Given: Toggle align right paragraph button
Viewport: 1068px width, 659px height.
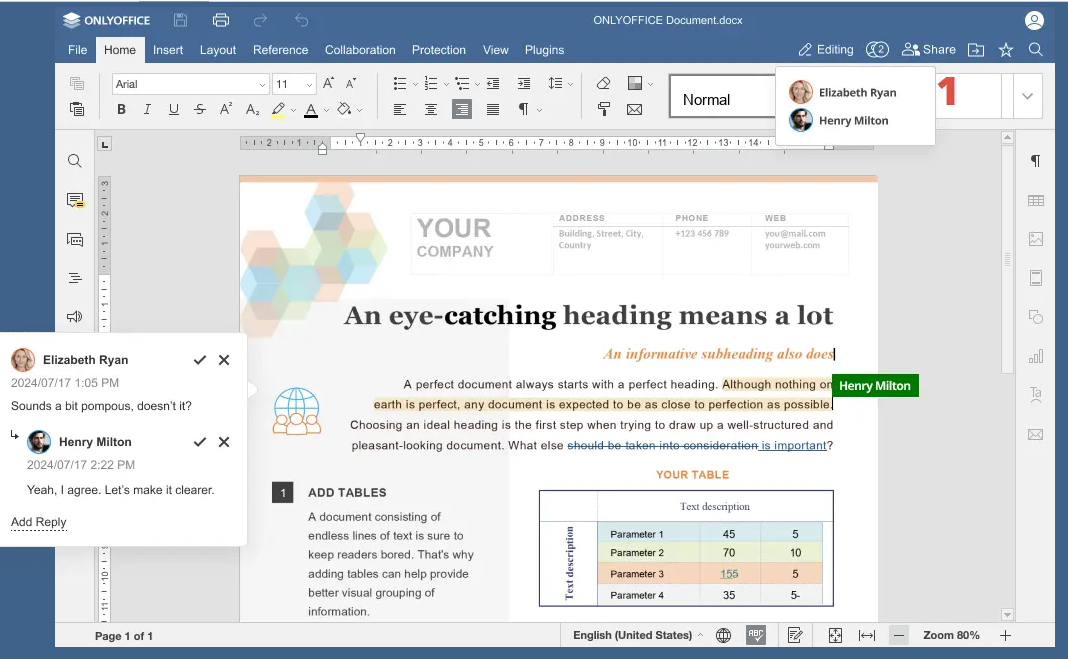Looking at the screenshot, I should (461, 110).
